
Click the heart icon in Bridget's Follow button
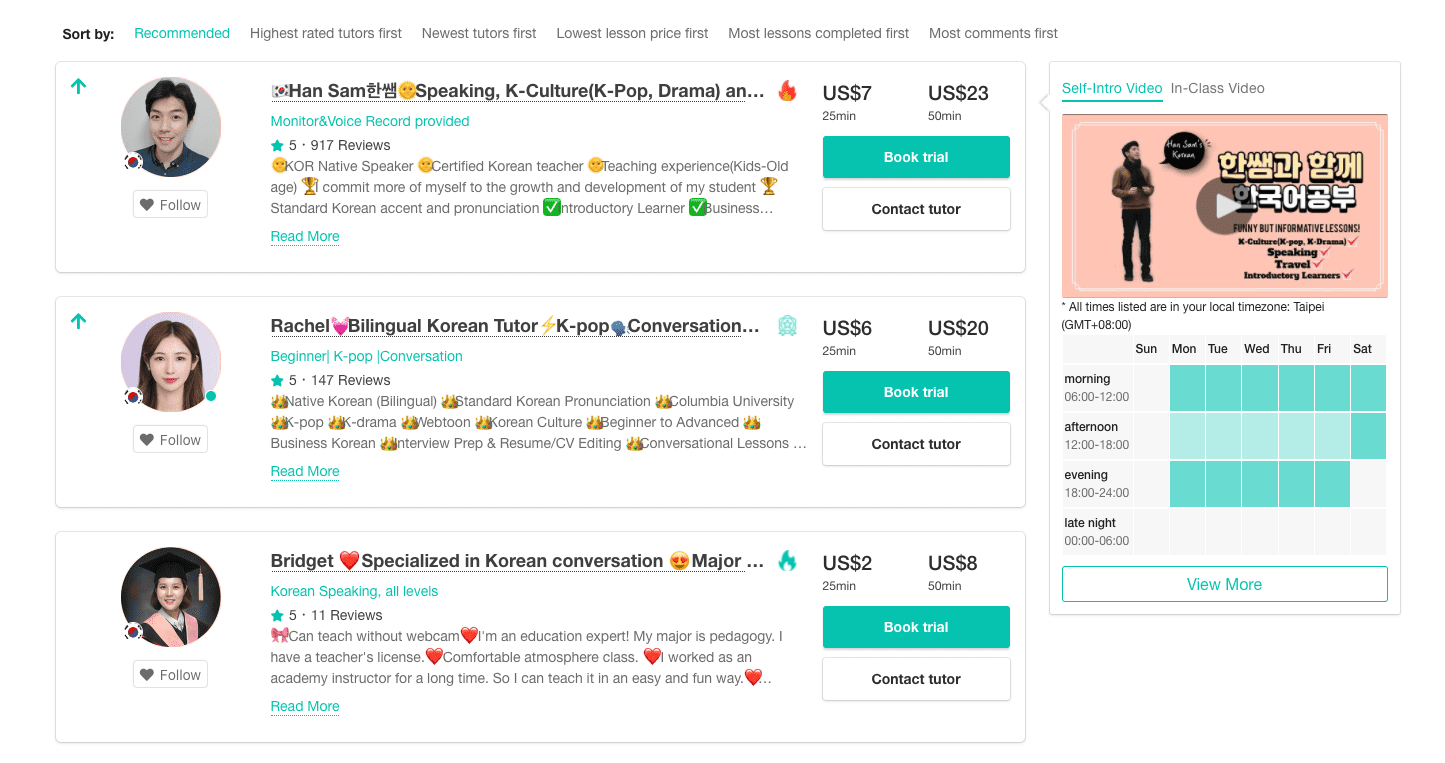tap(148, 674)
